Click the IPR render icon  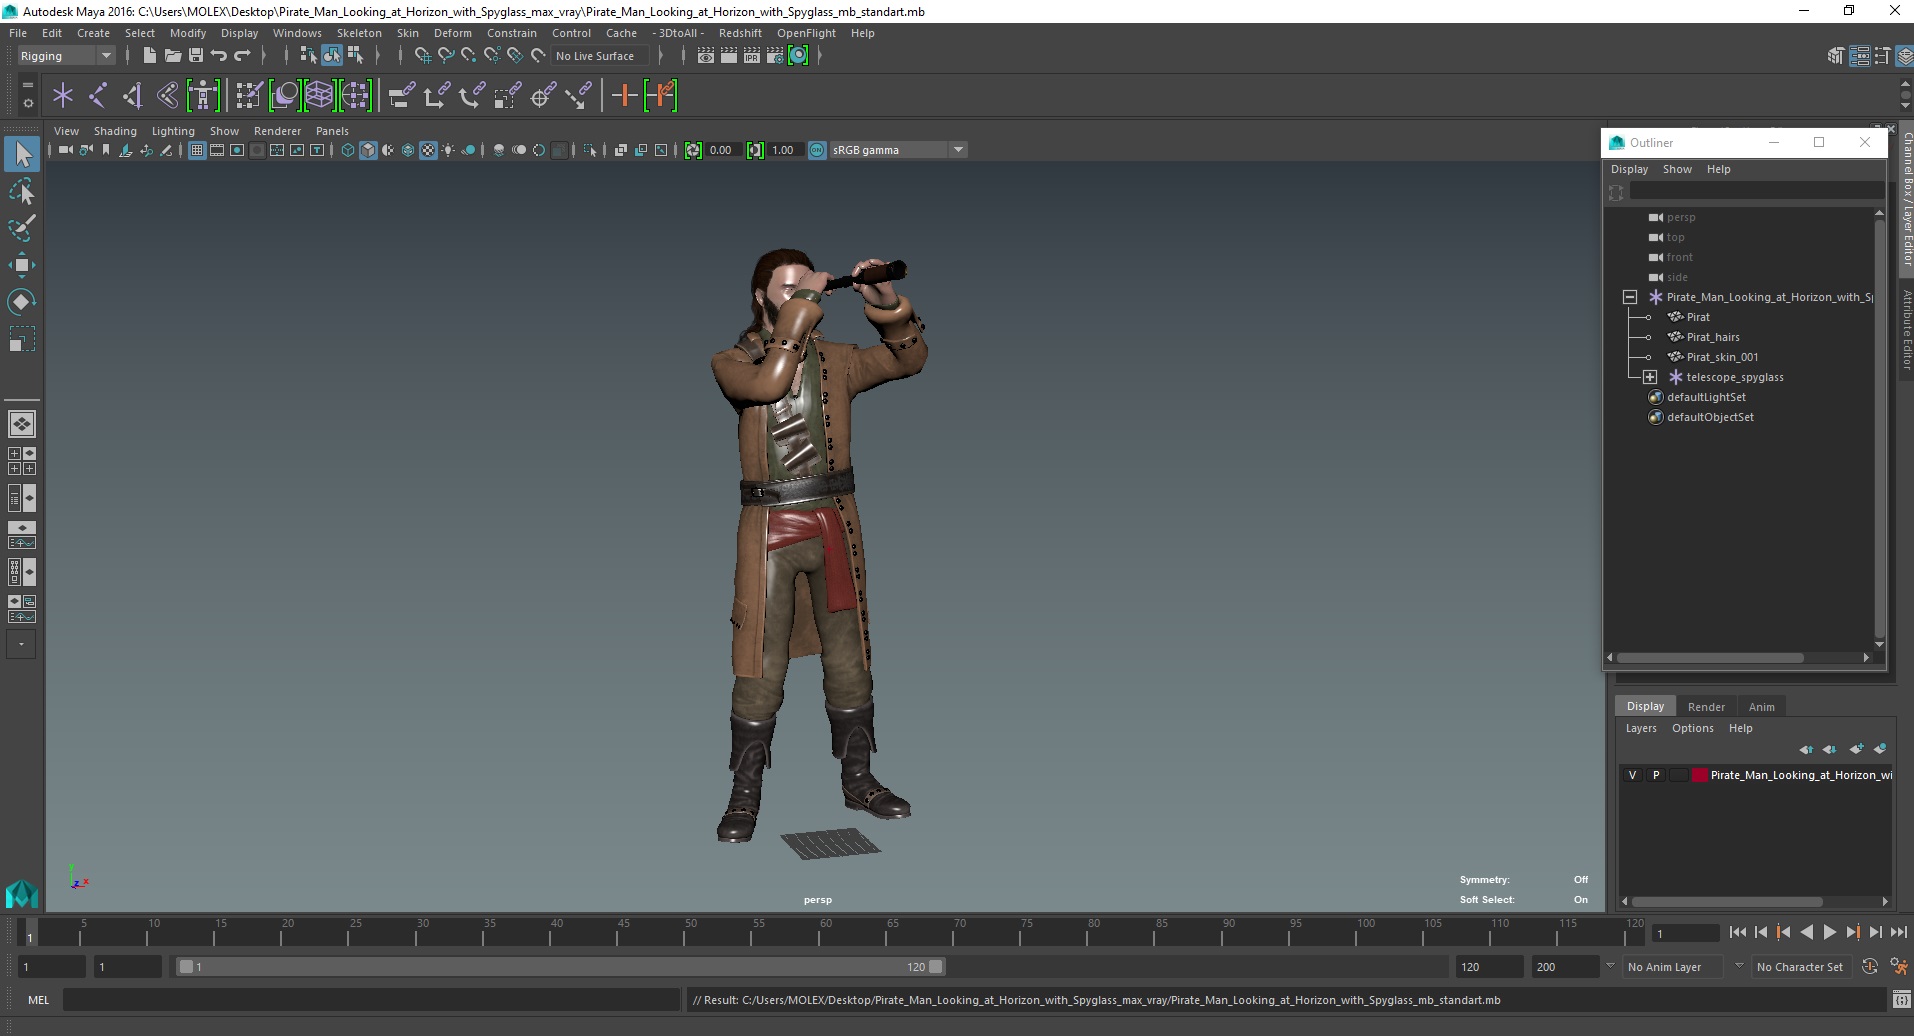(x=752, y=56)
